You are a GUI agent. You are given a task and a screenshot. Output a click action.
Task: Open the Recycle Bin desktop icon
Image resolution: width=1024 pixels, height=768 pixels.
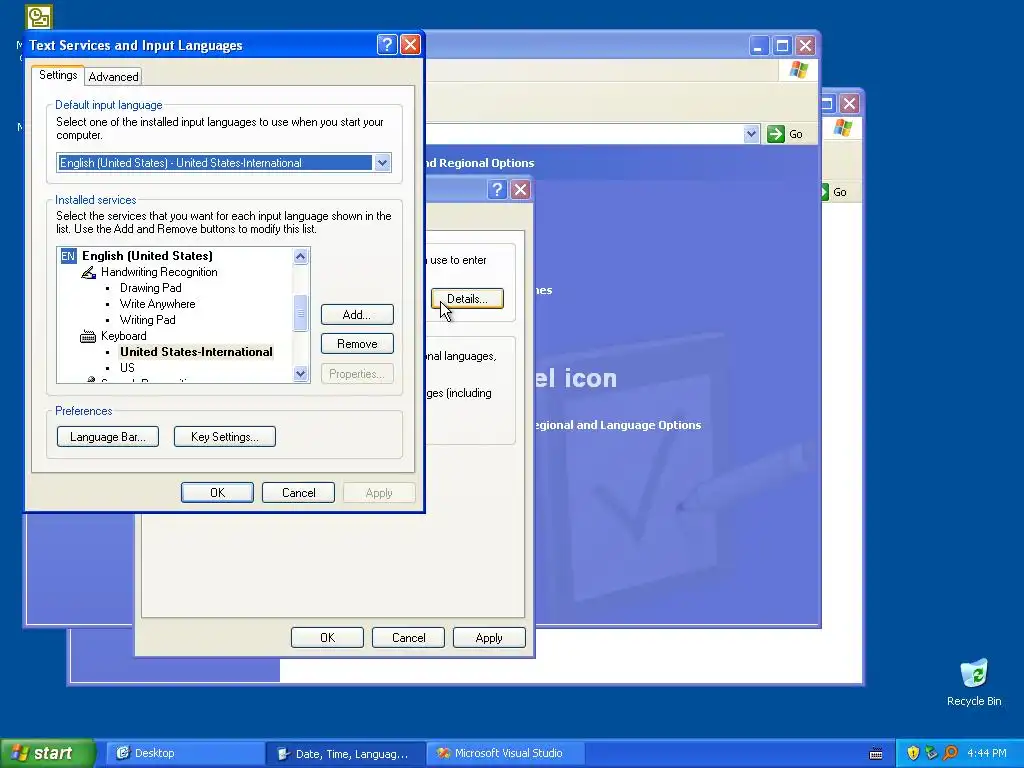coord(974,682)
